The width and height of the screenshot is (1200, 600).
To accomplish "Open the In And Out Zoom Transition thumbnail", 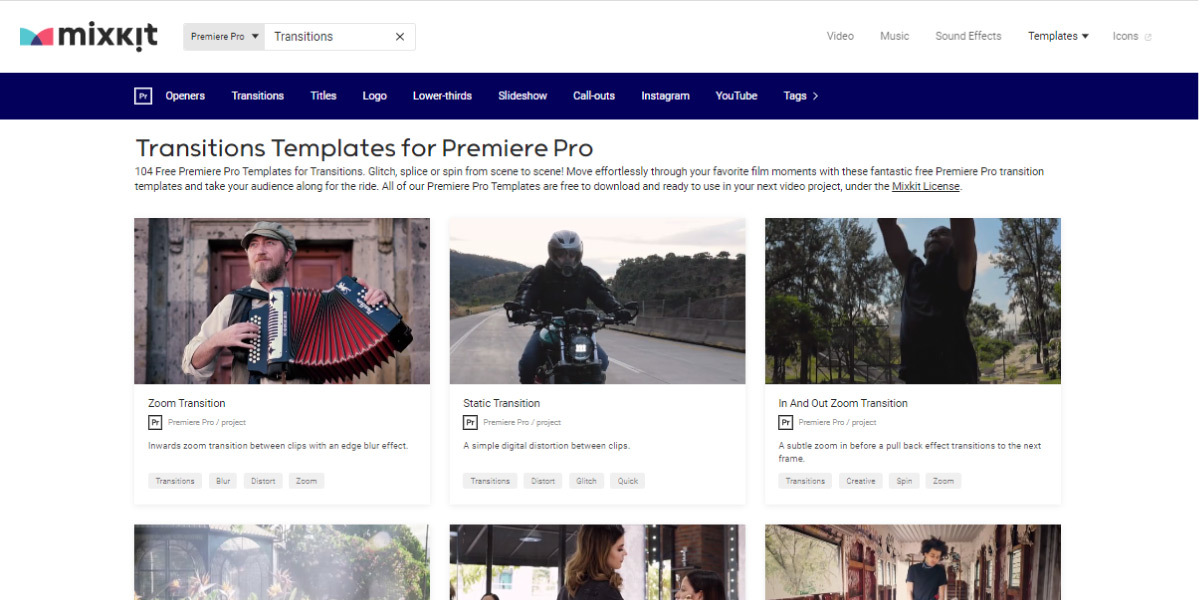I will tap(913, 301).
